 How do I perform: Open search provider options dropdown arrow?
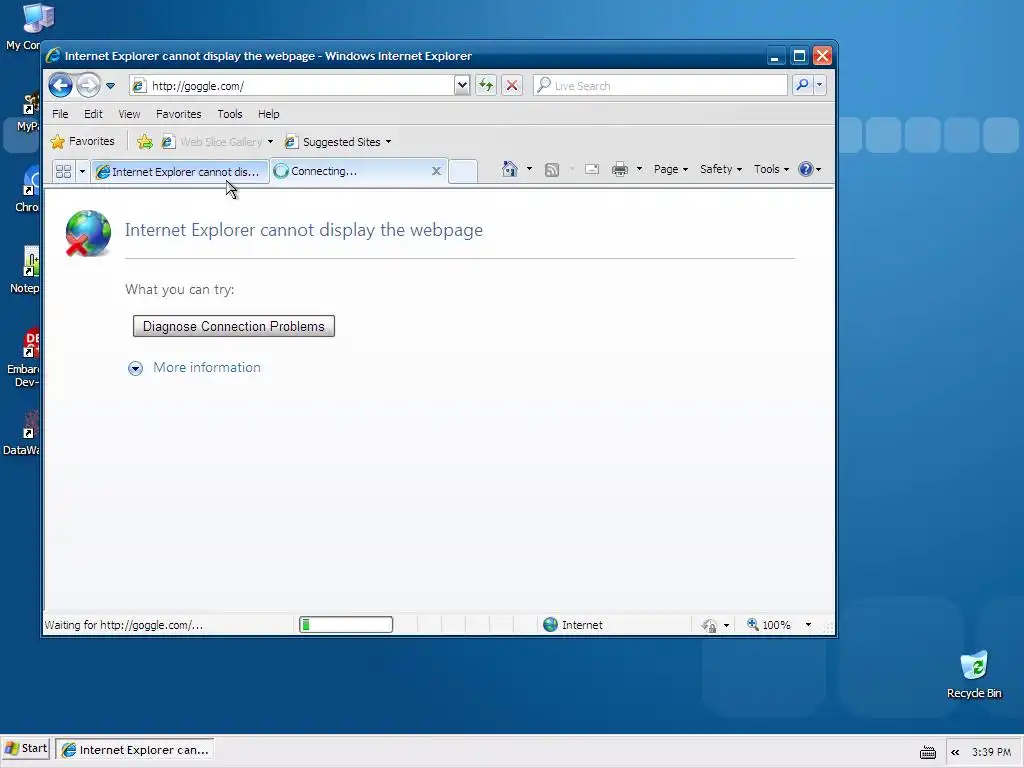819,85
